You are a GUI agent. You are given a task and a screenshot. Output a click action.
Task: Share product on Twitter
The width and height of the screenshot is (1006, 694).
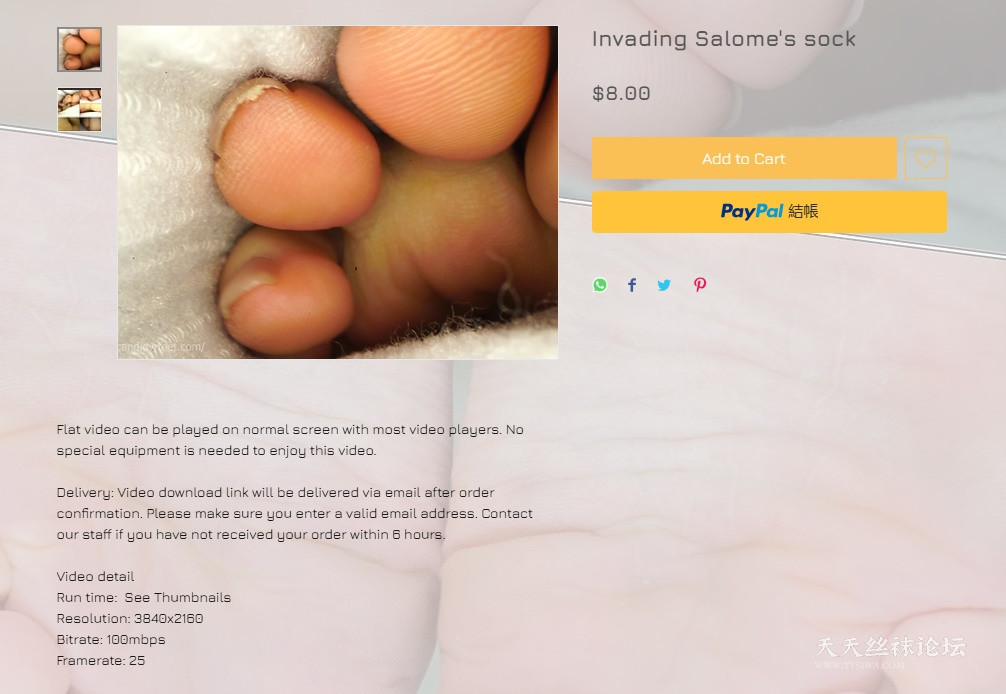point(664,285)
